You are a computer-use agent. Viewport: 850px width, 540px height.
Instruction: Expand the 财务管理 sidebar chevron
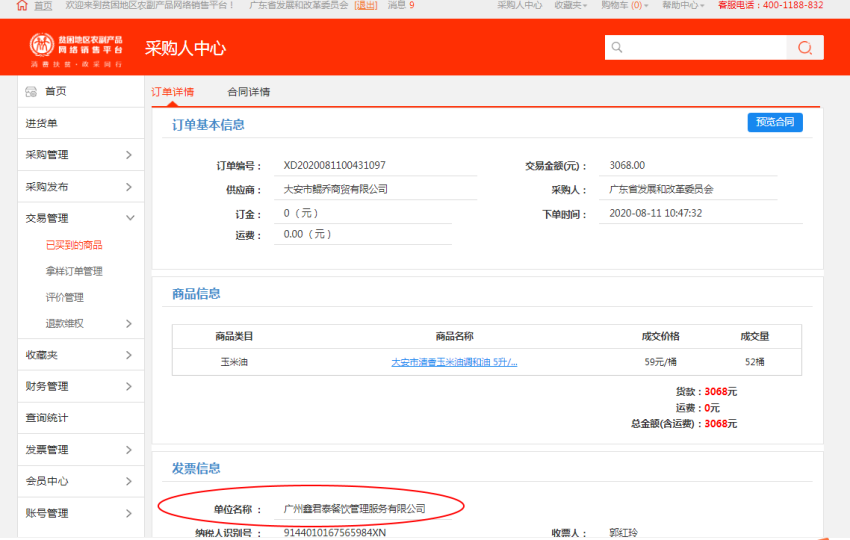129,387
